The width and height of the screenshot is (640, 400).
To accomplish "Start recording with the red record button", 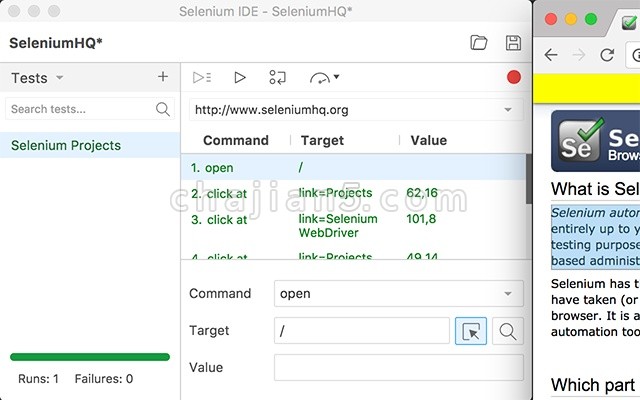I will coord(514,77).
